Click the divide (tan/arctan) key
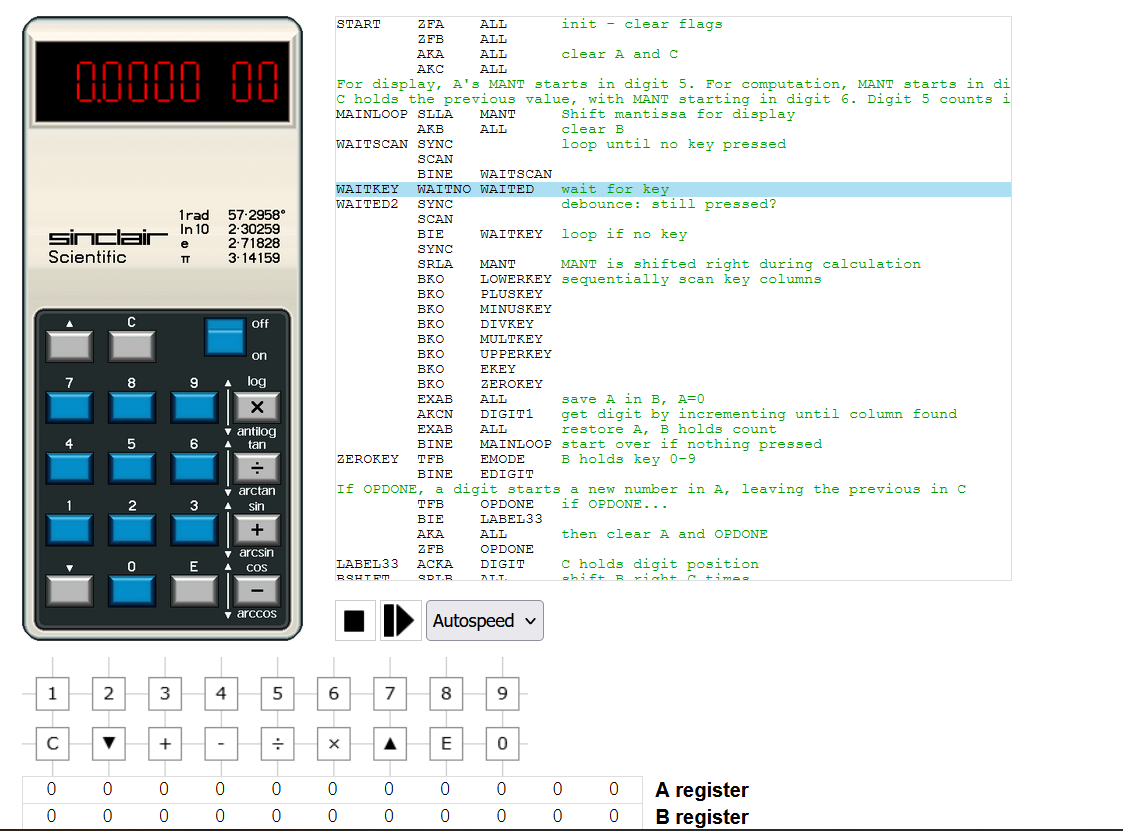This screenshot has height=831, width=1123. [x=257, y=469]
